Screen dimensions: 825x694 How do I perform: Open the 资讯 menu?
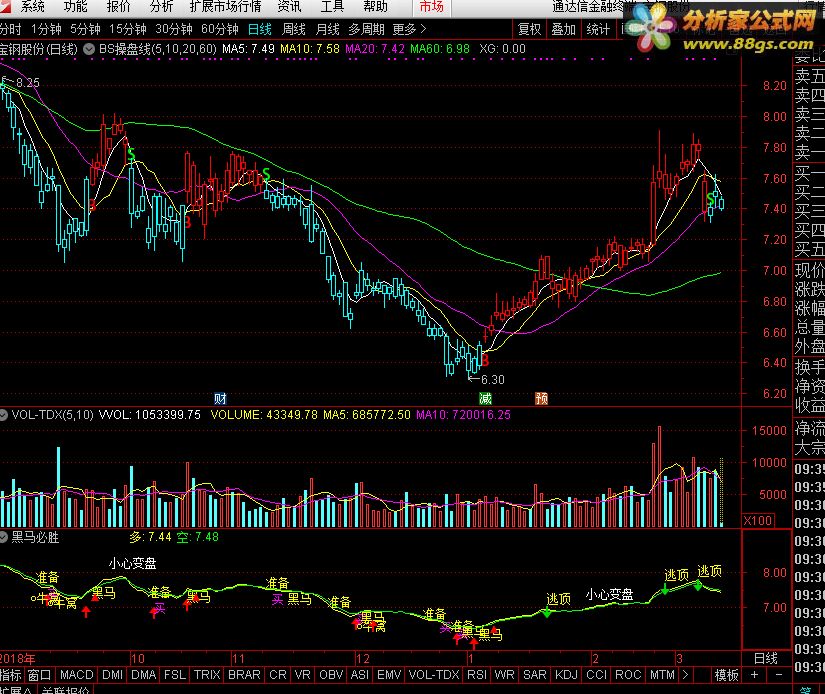click(x=289, y=7)
